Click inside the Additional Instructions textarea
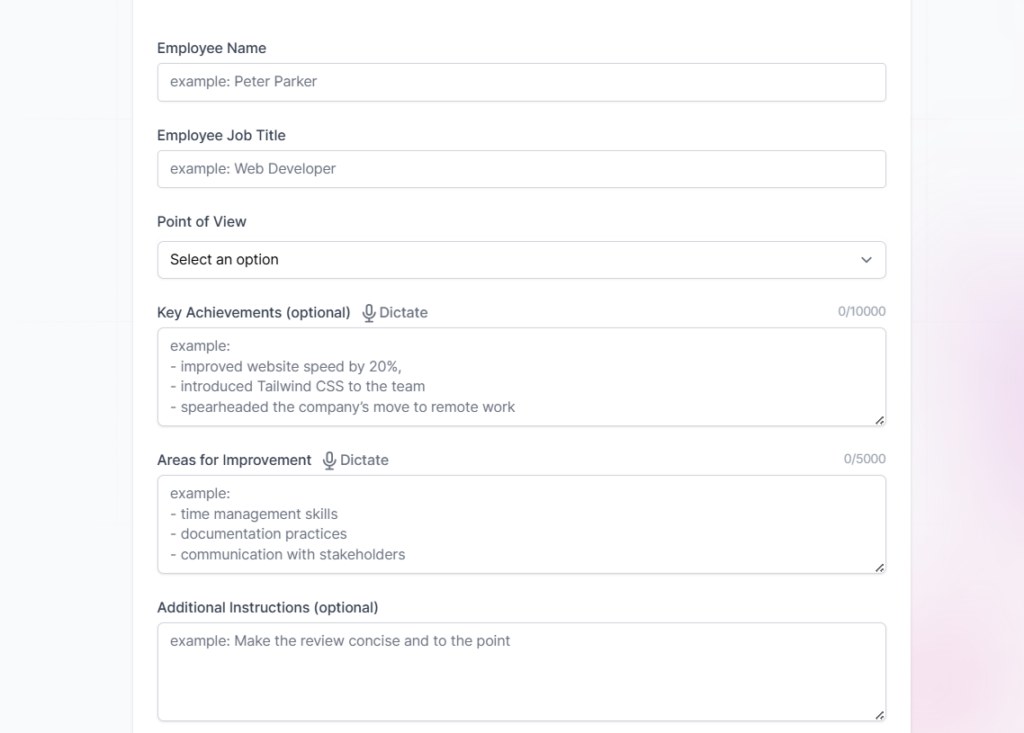Viewport: 1024px width, 733px height. 521,671
